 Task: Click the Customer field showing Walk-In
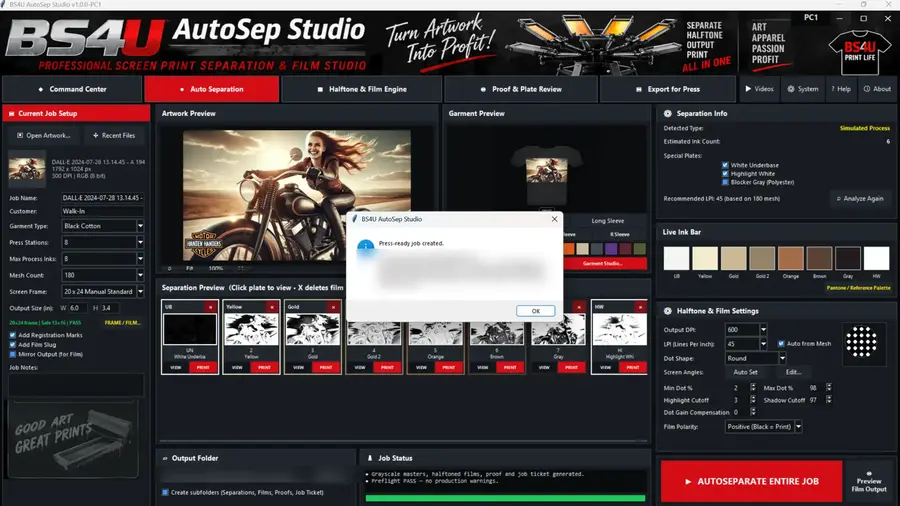[102, 211]
